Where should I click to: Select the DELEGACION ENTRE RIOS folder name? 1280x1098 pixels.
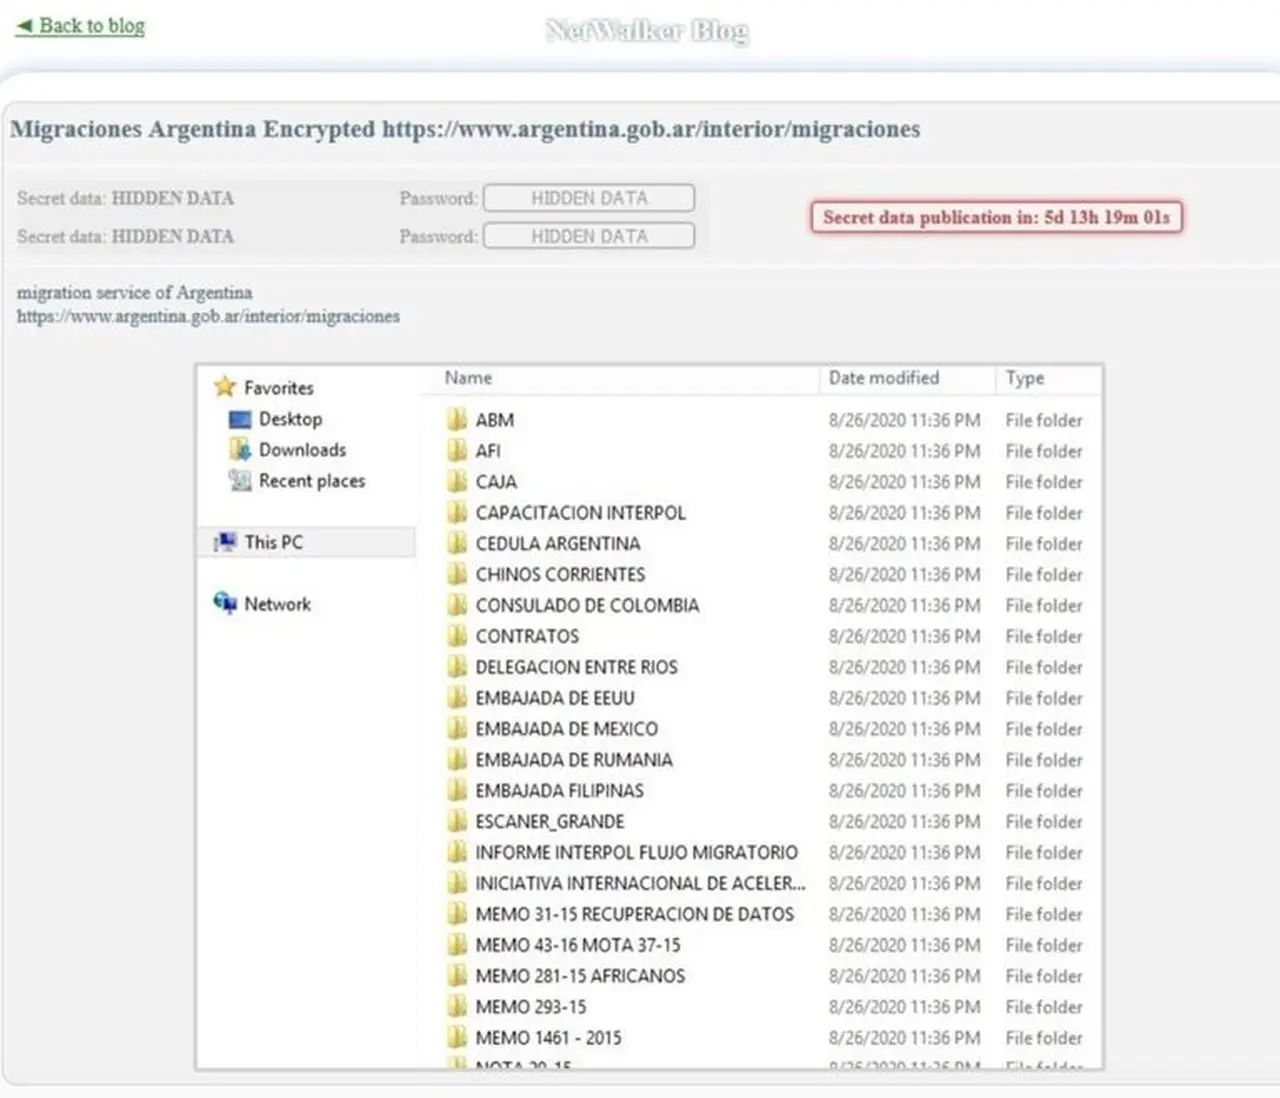click(x=576, y=667)
